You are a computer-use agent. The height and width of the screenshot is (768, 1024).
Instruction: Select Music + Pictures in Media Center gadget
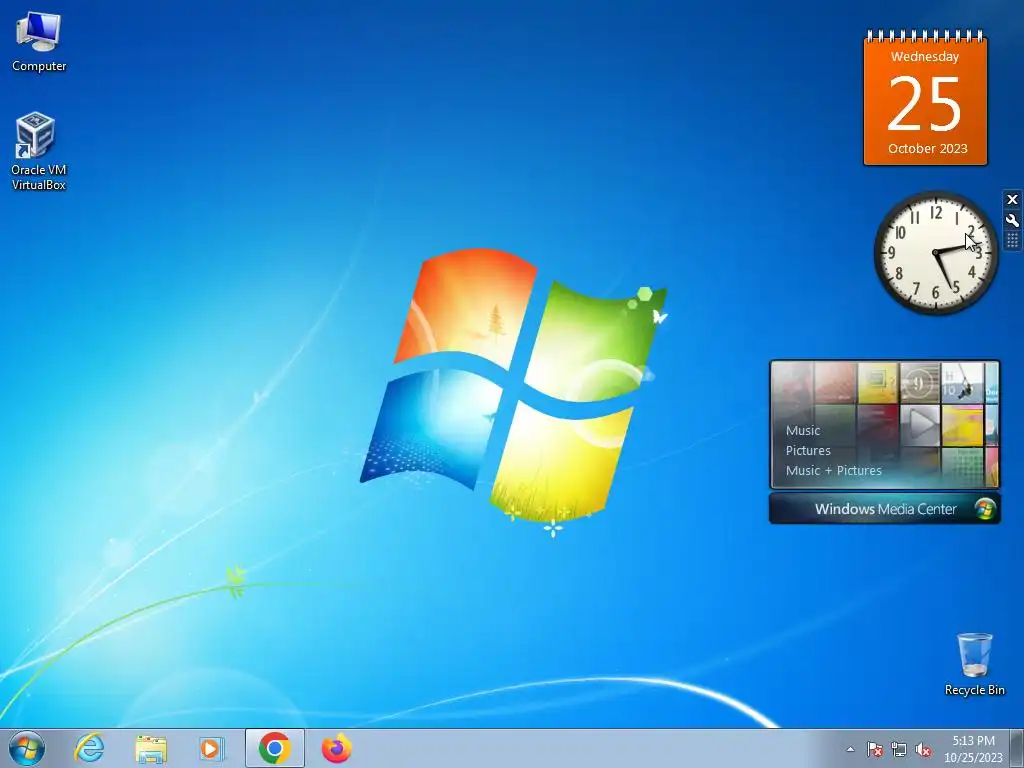pos(833,470)
